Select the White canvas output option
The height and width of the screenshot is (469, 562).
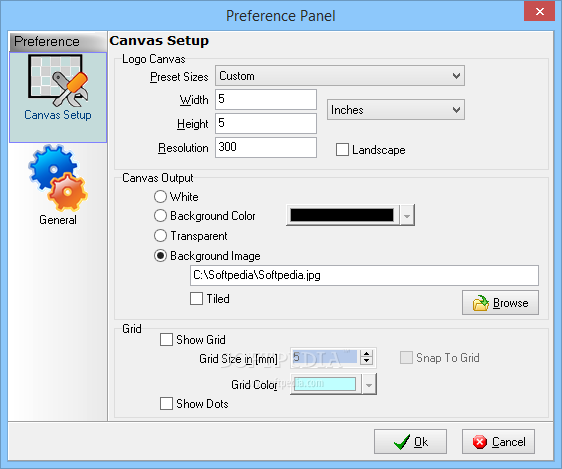pyautogui.click(x=160, y=196)
